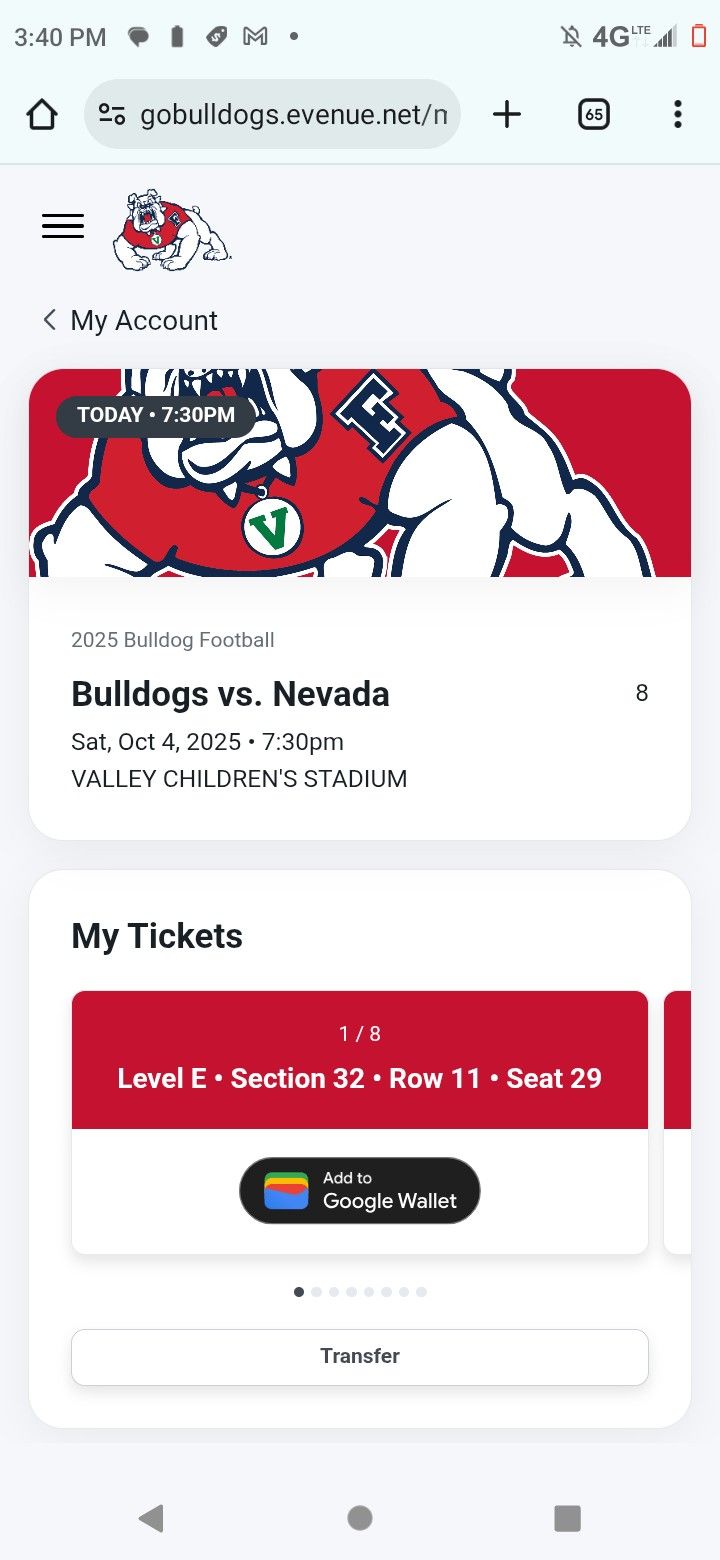Open Android recent apps square button
The image size is (720, 1560).
pyautogui.click(x=567, y=1518)
